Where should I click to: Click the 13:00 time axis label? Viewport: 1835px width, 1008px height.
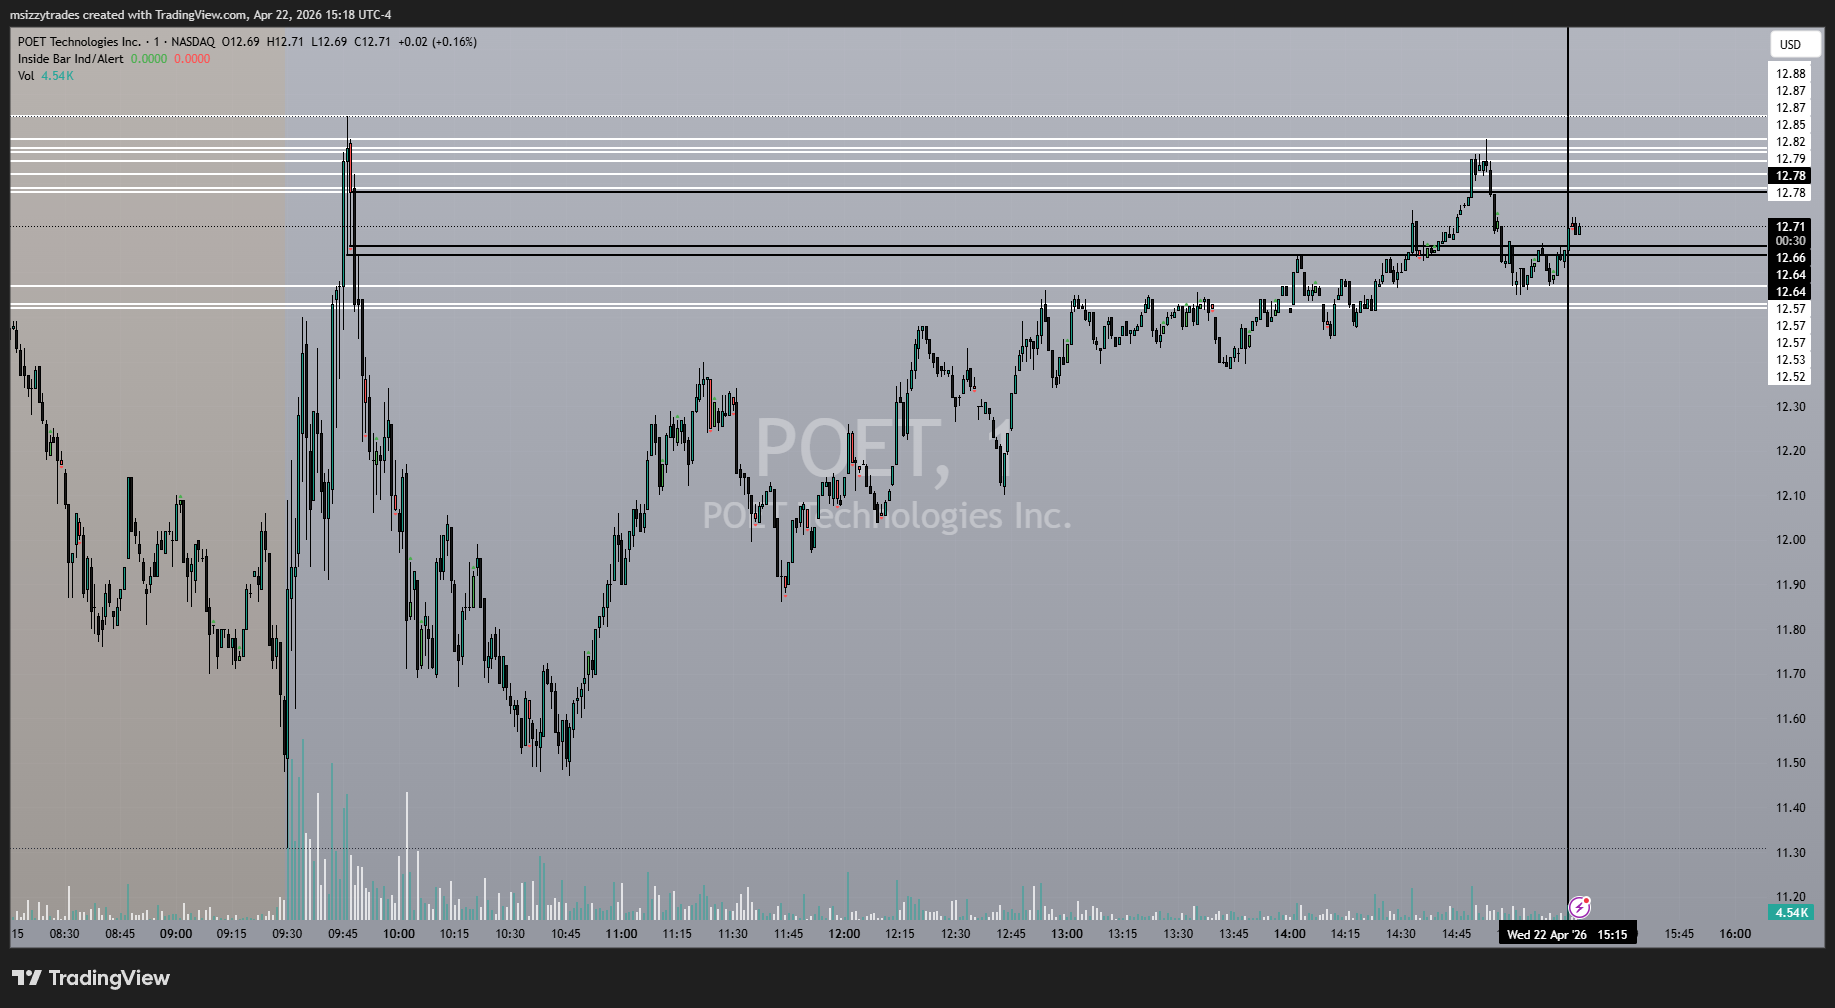[x=1067, y=934]
